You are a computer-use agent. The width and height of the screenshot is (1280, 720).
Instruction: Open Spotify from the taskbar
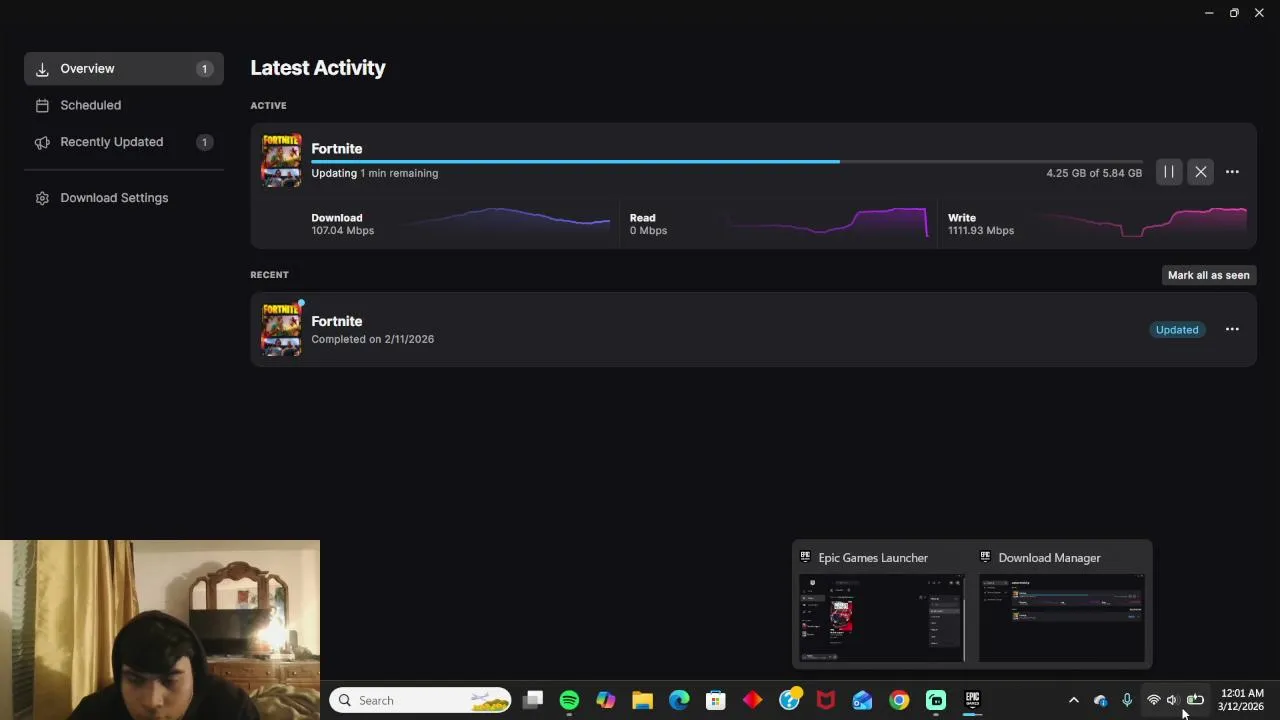pos(569,700)
